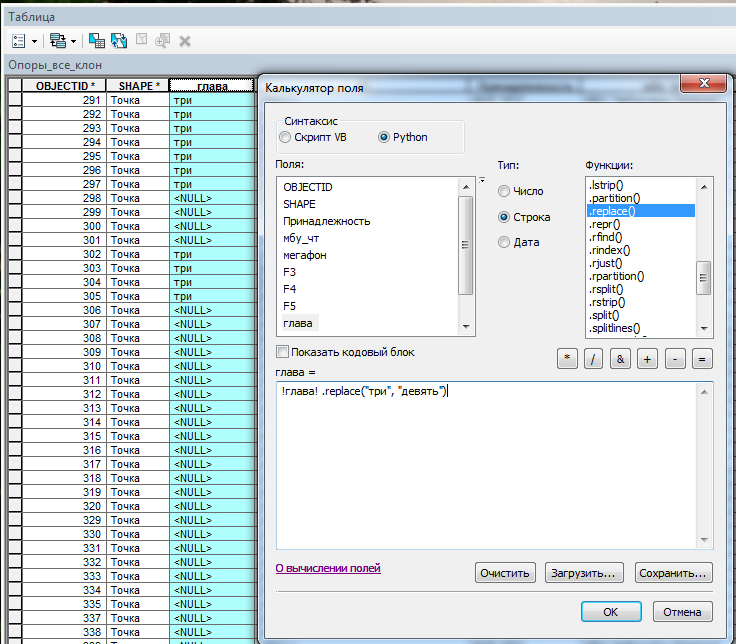736x644 pixels.
Task: Select мегафон in the fields list
Action: pyautogui.click(x=304, y=255)
